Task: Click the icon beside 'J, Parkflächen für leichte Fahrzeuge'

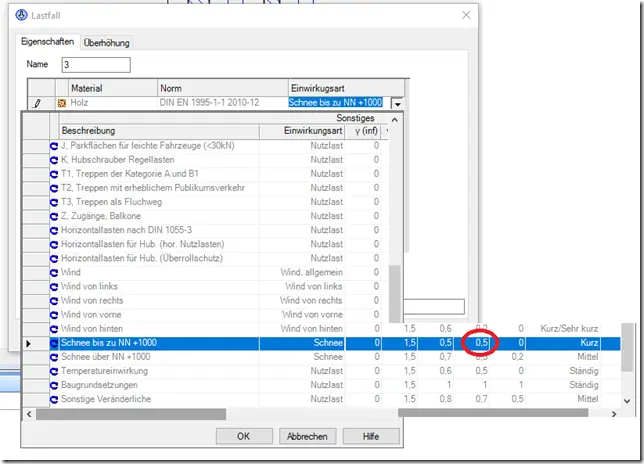Action: pyautogui.click(x=54, y=146)
